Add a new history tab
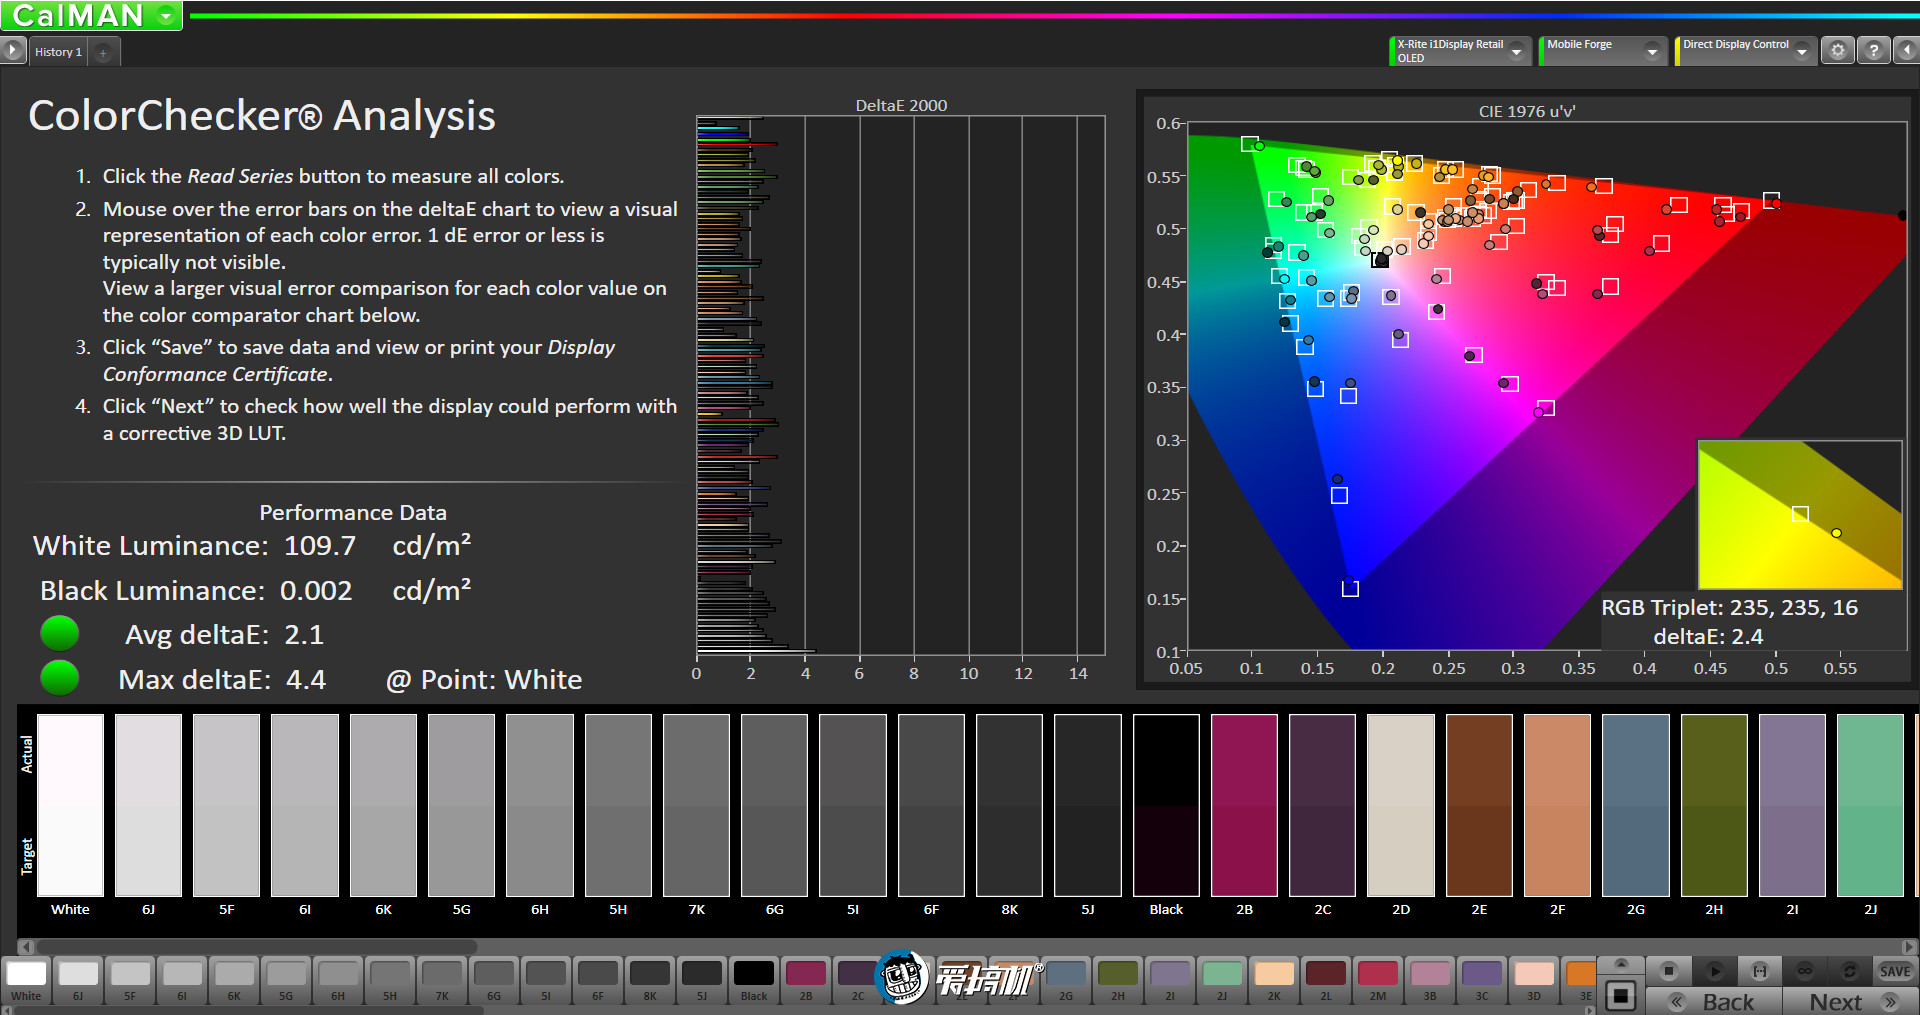1920x1015 pixels. click(103, 52)
